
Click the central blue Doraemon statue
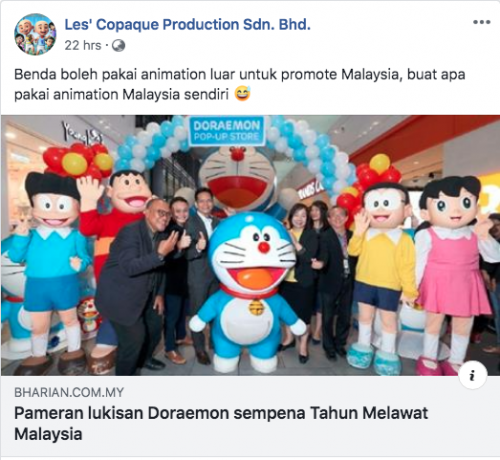click(x=248, y=292)
